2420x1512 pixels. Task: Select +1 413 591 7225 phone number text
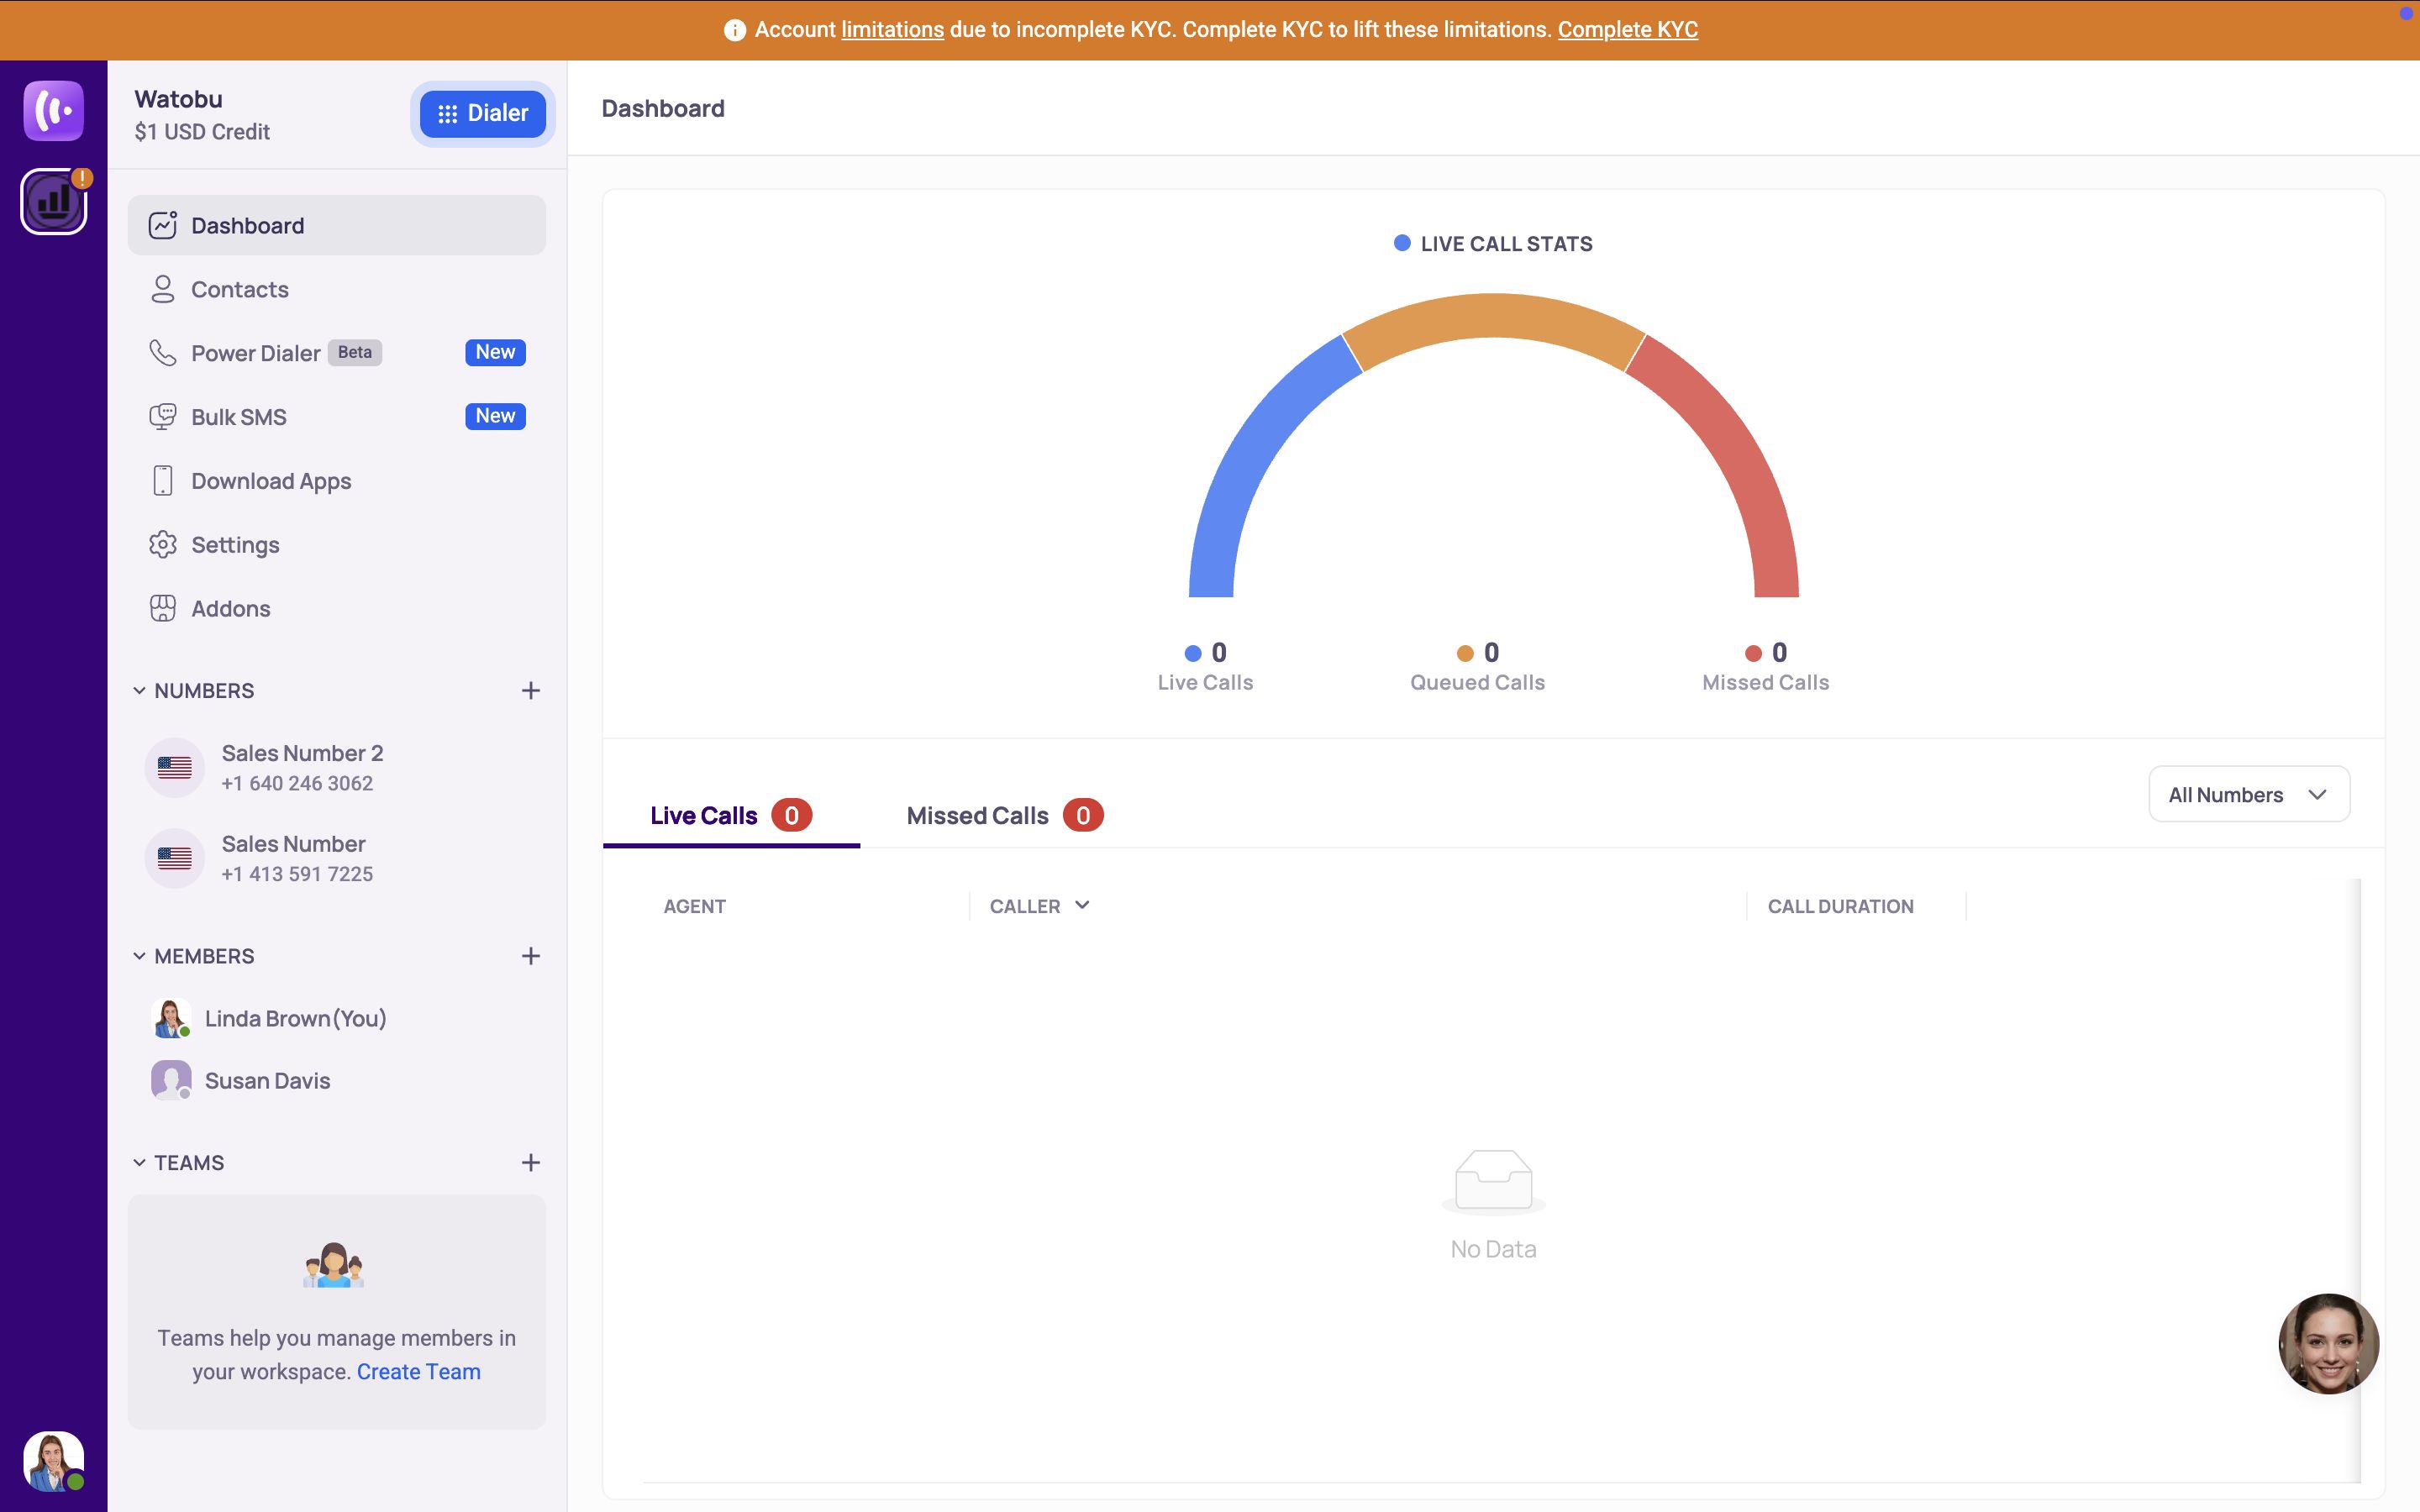coord(297,874)
